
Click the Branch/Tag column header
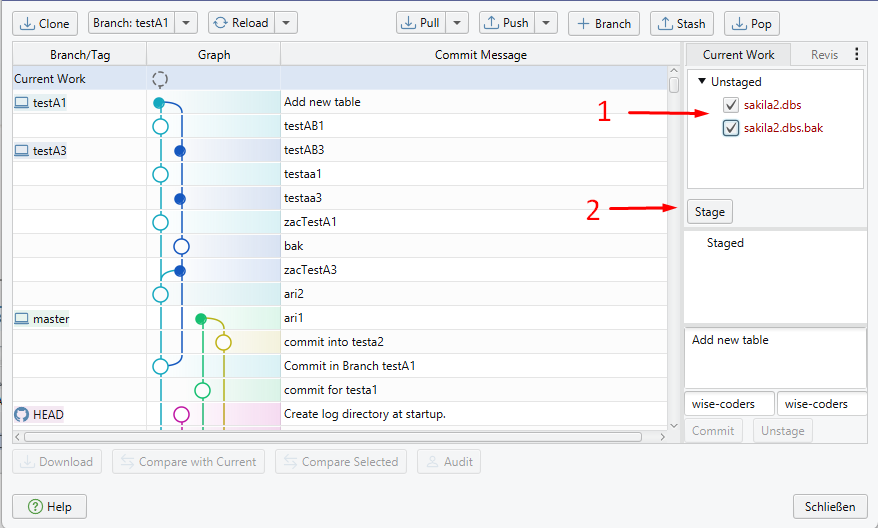80,55
